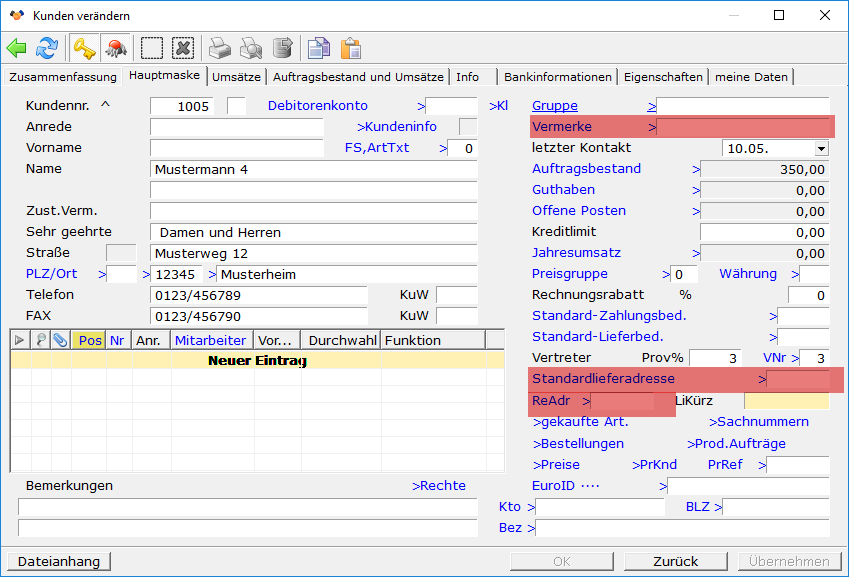Open the Bestellungen link

578,443
